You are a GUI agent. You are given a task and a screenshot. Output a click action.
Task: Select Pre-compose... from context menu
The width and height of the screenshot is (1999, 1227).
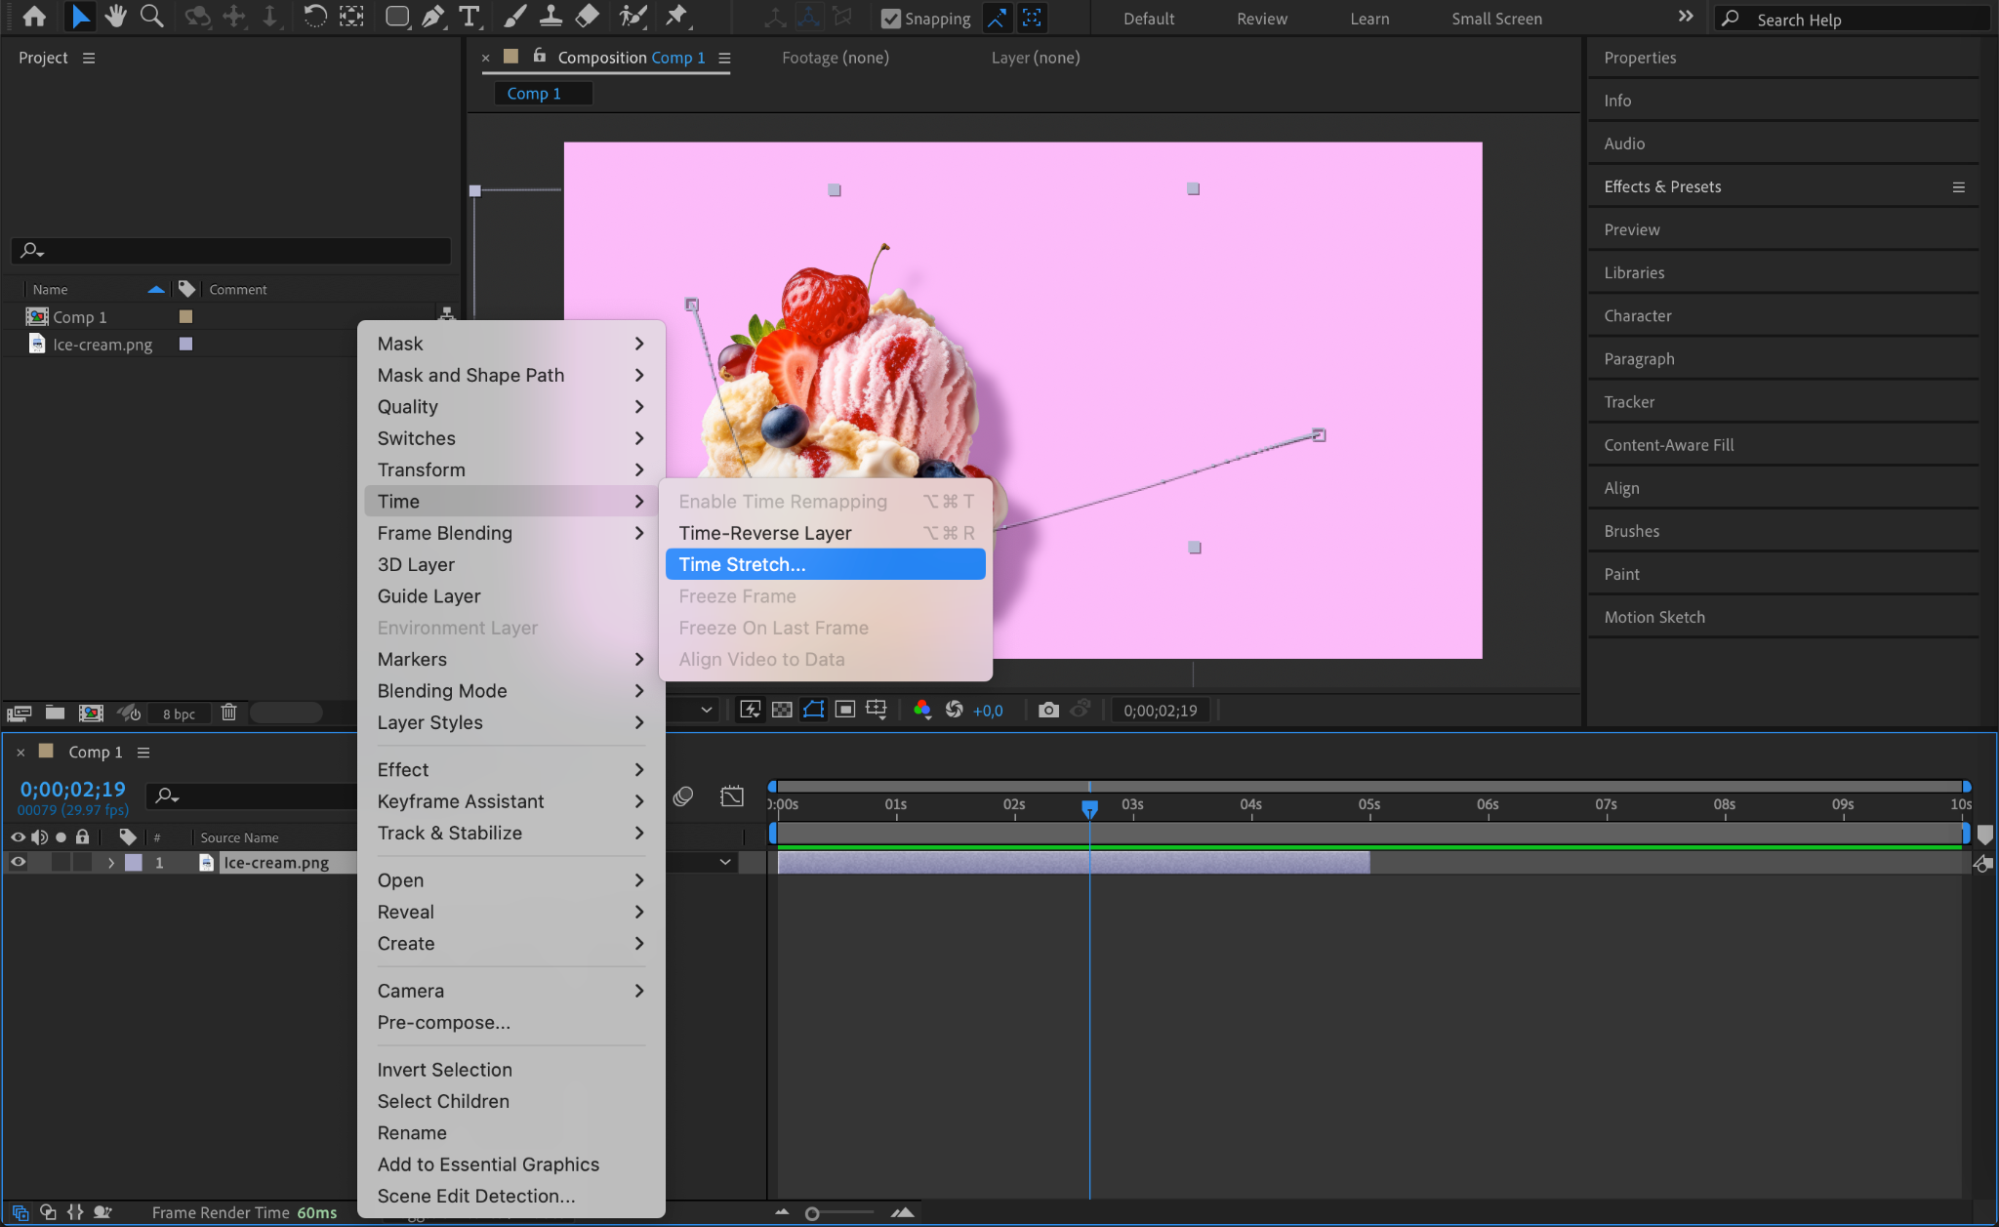[510, 1022]
